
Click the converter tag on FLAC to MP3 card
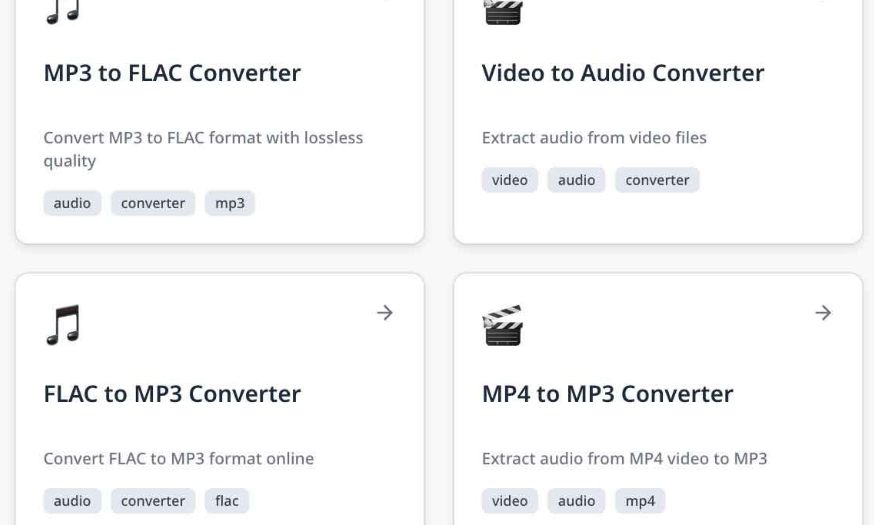coord(153,501)
